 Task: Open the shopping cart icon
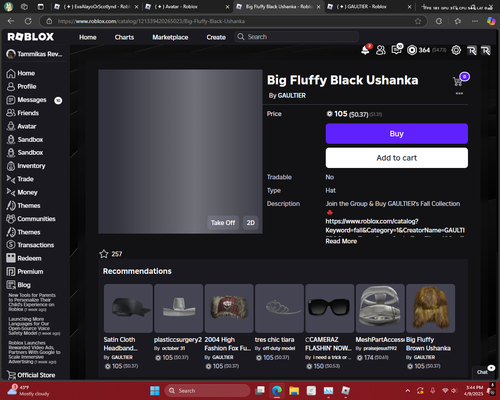point(458,81)
